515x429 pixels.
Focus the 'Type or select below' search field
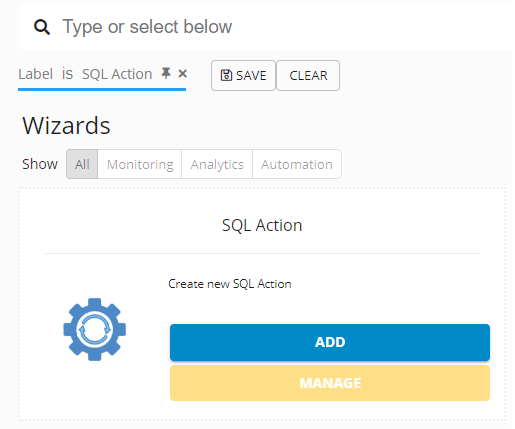point(287,27)
